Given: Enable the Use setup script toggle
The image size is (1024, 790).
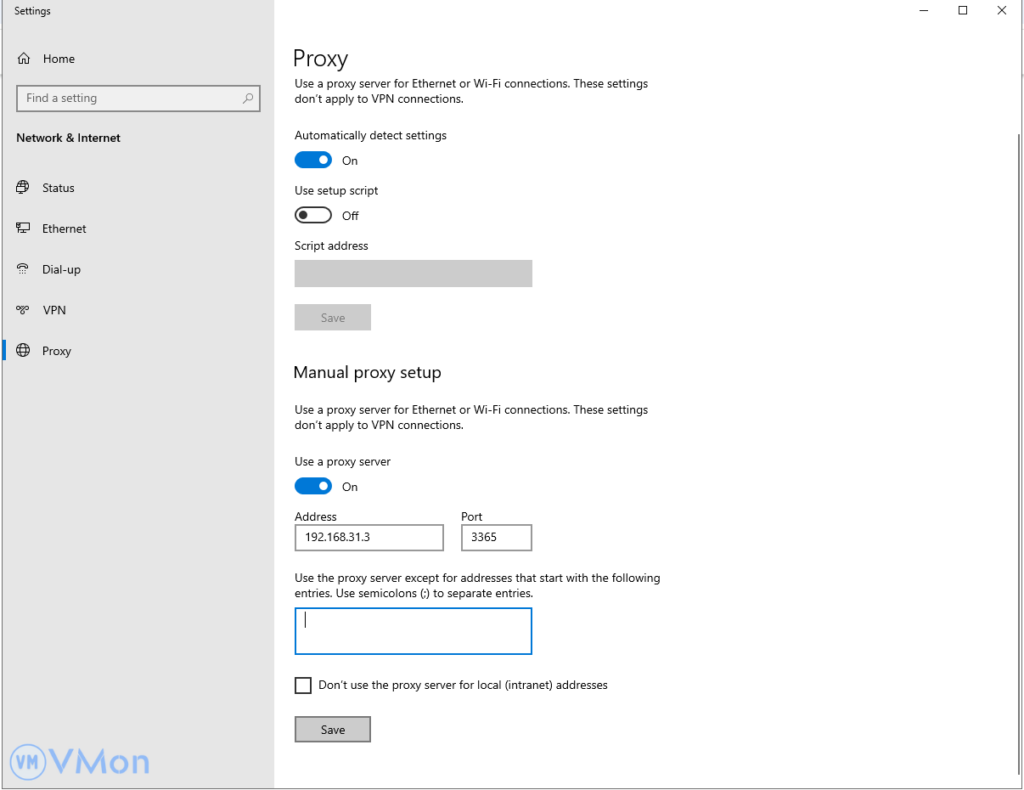Looking at the screenshot, I should coord(313,215).
